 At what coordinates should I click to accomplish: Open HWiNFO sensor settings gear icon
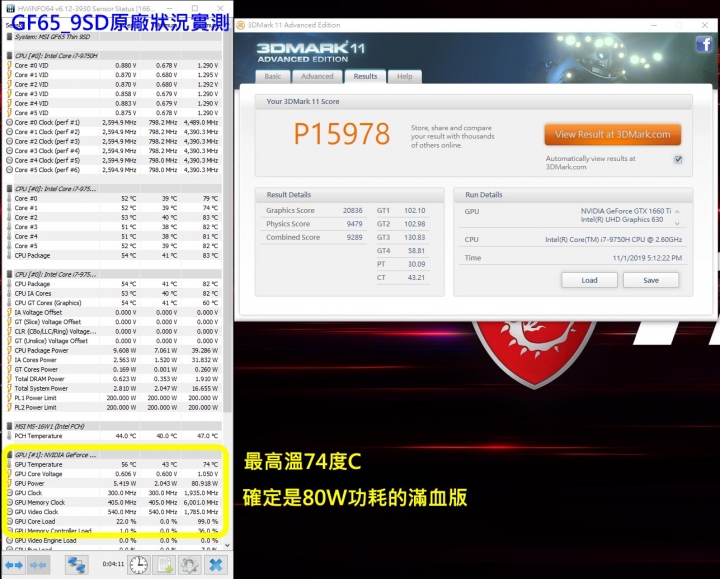tap(190, 565)
